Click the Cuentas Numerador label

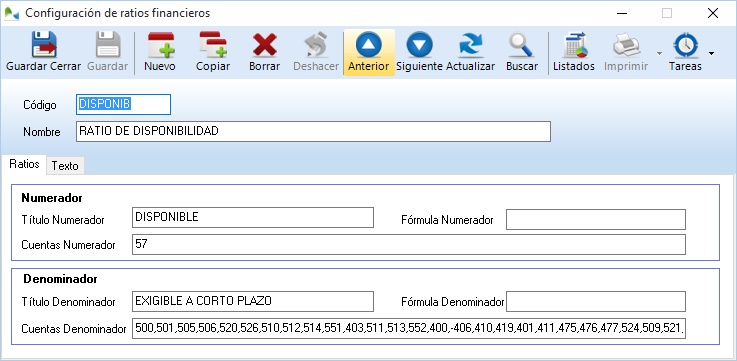pos(69,244)
